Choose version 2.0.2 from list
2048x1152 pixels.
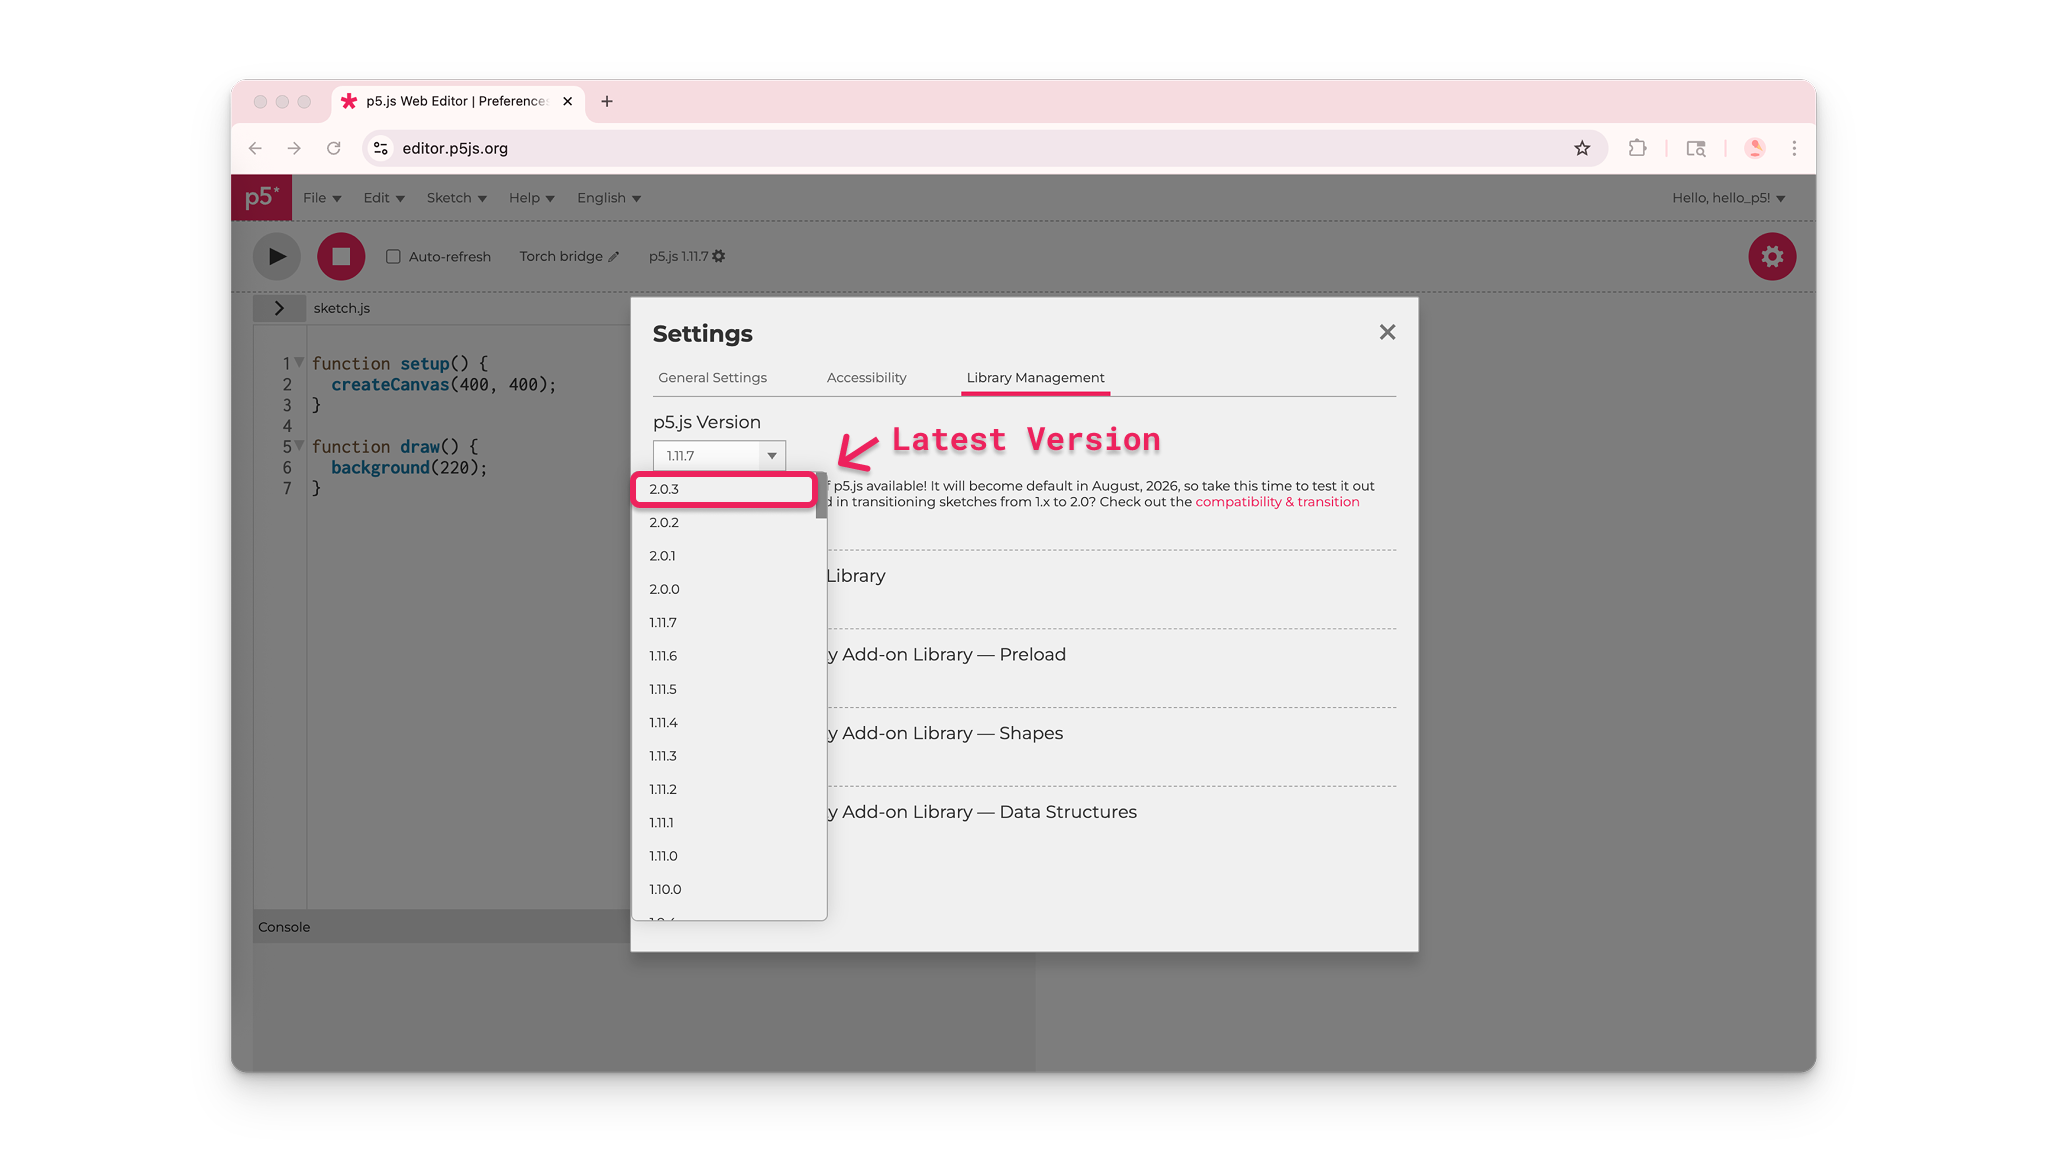pyautogui.click(x=725, y=523)
